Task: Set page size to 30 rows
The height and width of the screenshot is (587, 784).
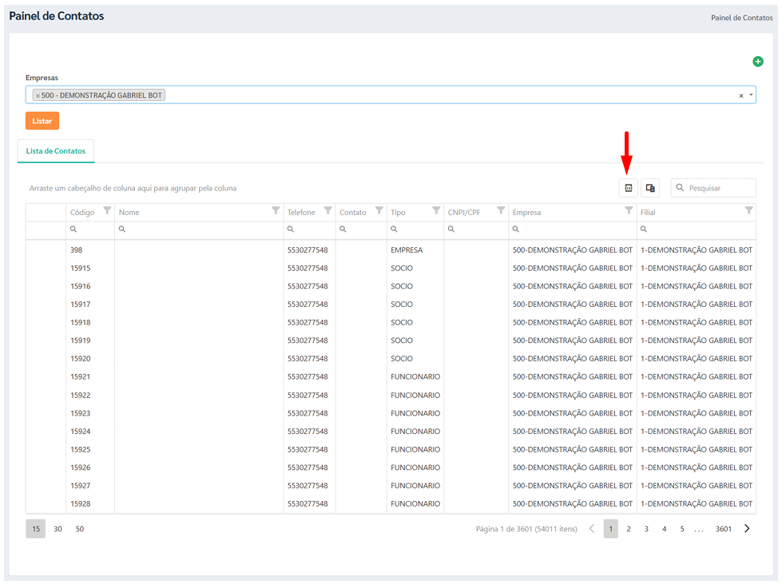Action: [58, 529]
